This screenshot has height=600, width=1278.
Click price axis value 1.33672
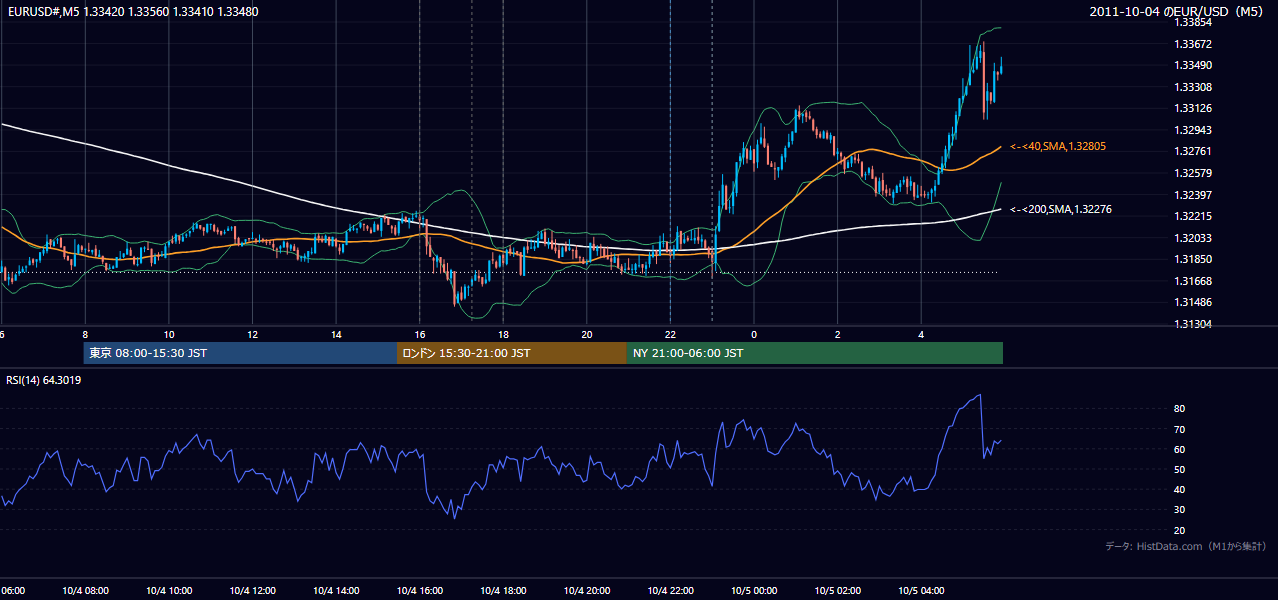coord(1193,44)
